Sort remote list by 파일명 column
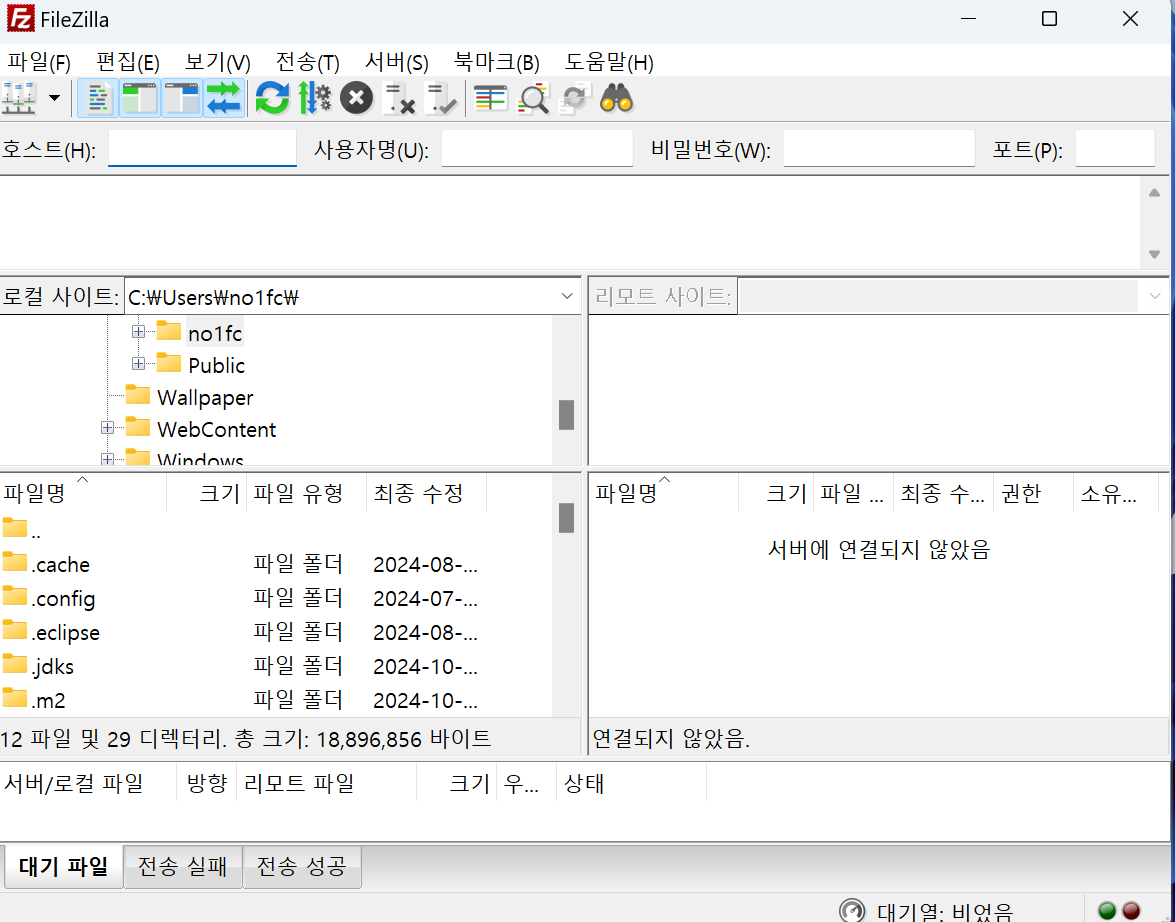Viewport: 1175px width, 922px height. 664,492
